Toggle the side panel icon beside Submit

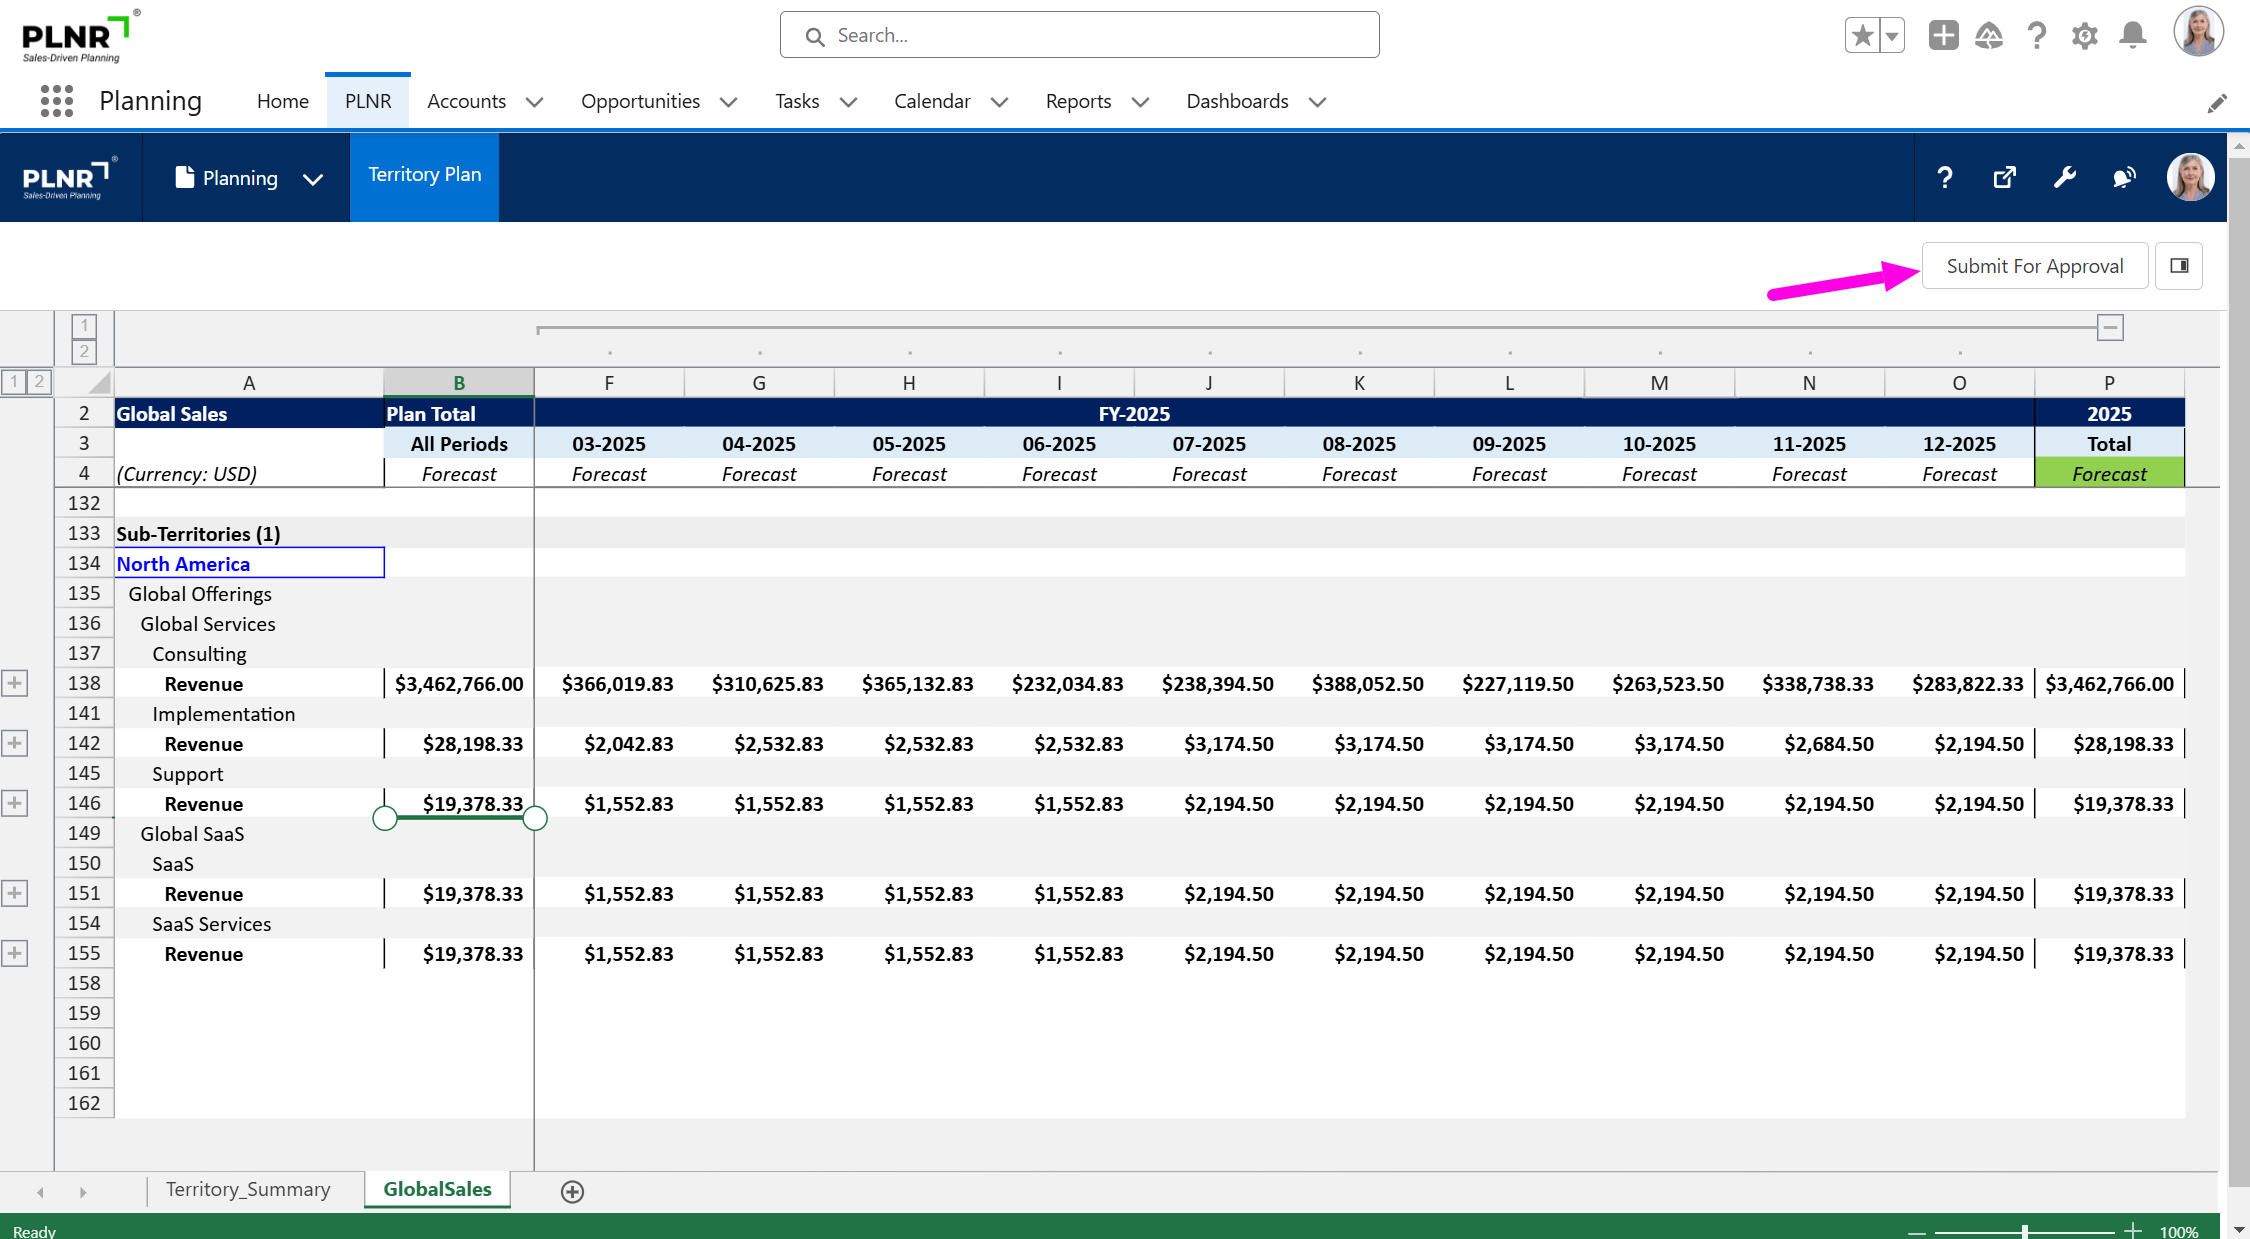[x=2179, y=266]
